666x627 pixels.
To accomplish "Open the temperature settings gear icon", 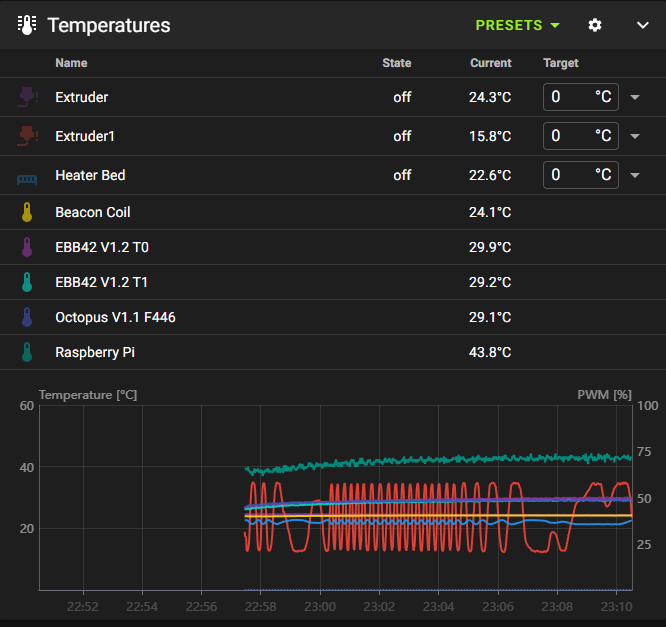I will tap(595, 25).
